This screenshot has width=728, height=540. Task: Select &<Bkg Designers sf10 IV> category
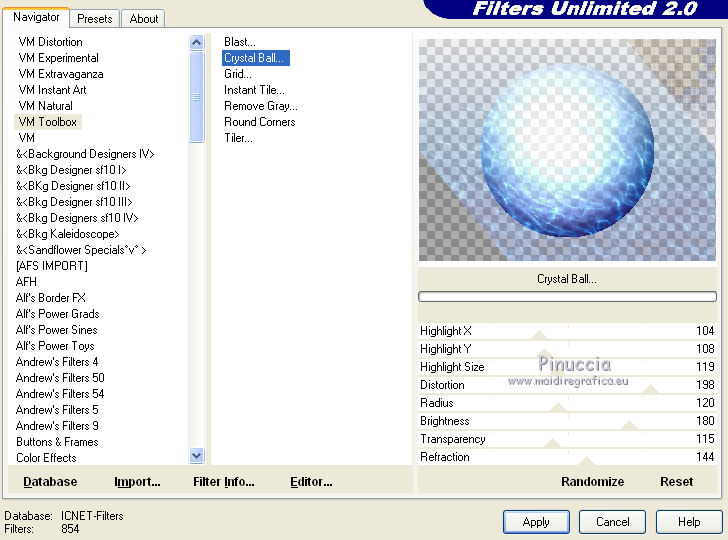[x=77, y=218]
